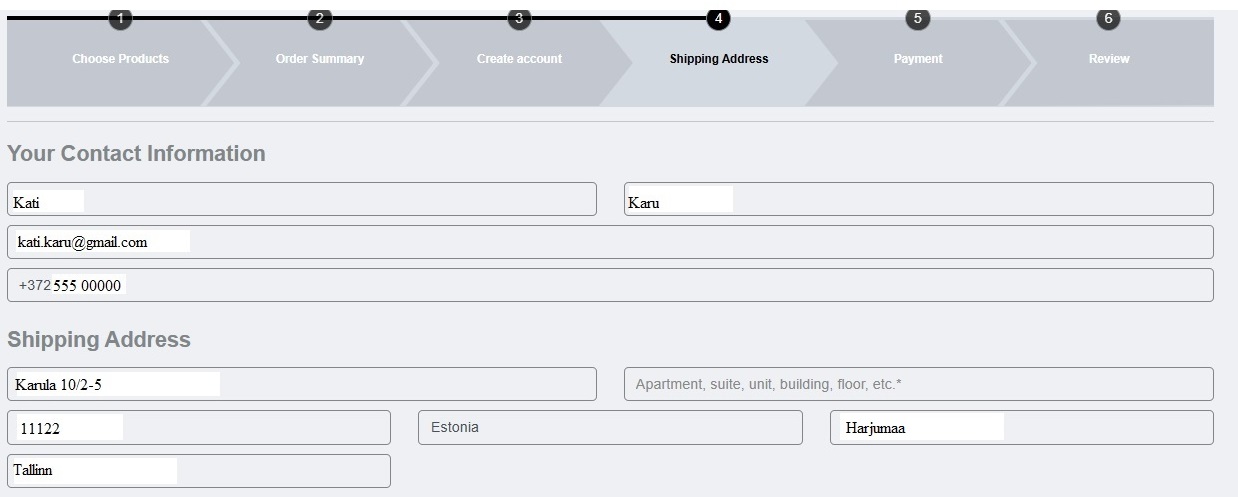The height and width of the screenshot is (497, 1238).
Task: Open the Estonia country selector
Action: point(610,427)
